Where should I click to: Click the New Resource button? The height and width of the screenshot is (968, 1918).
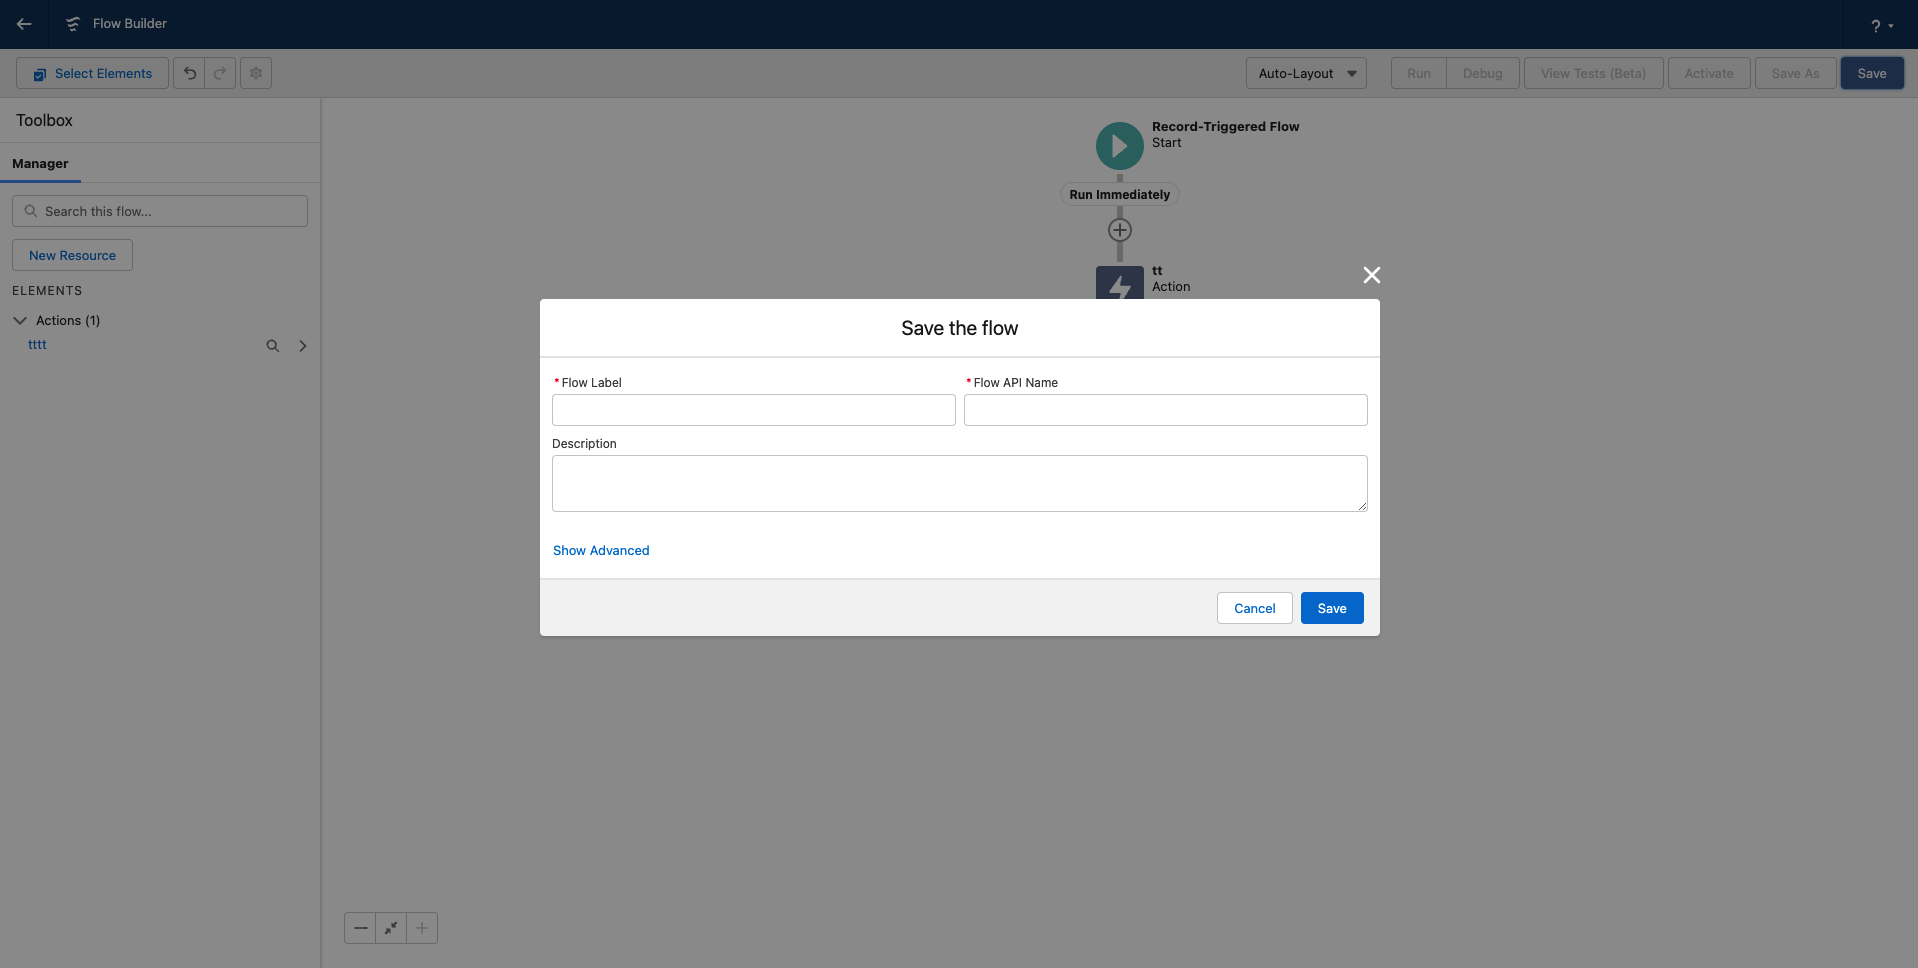click(x=71, y=255)
